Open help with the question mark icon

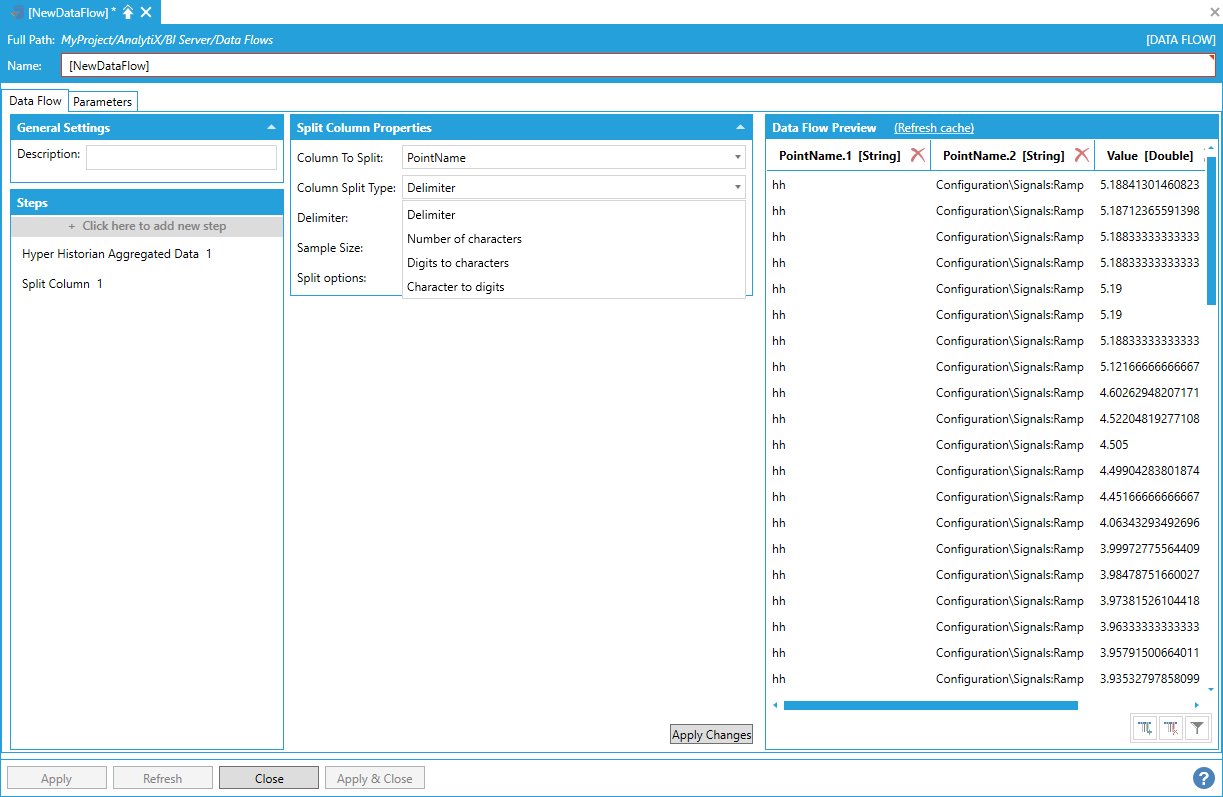pyautogui.click(x=1204, y=778)
